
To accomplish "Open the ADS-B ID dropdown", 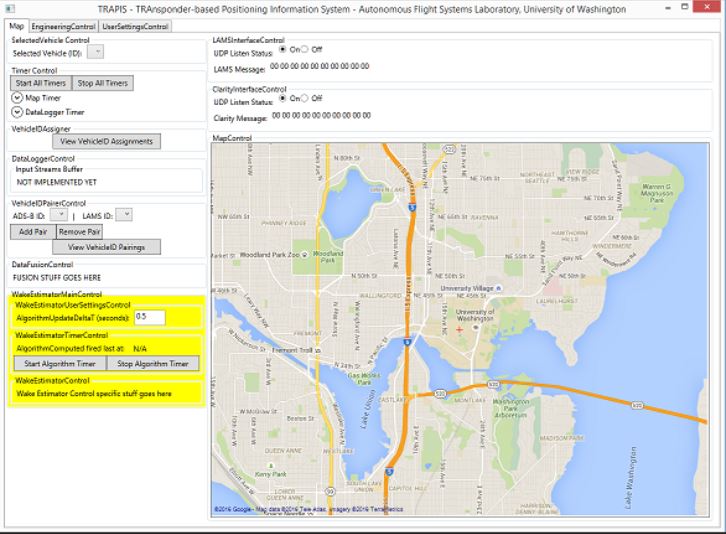I will point(59,215).
